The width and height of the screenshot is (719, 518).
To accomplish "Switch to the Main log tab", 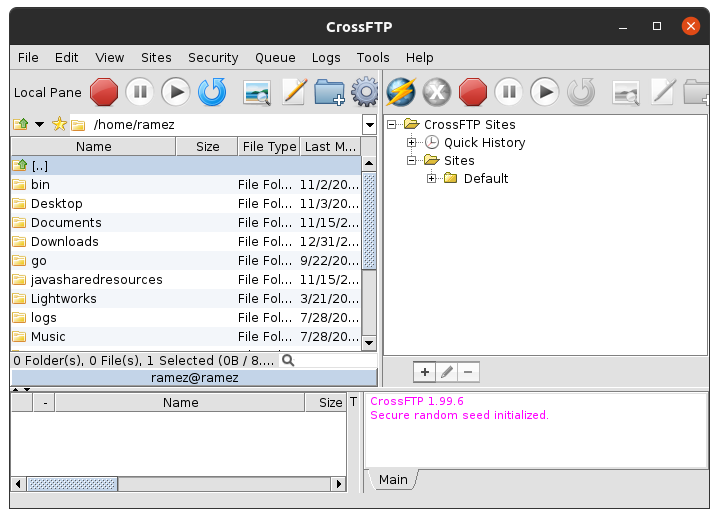I will 393,480.
